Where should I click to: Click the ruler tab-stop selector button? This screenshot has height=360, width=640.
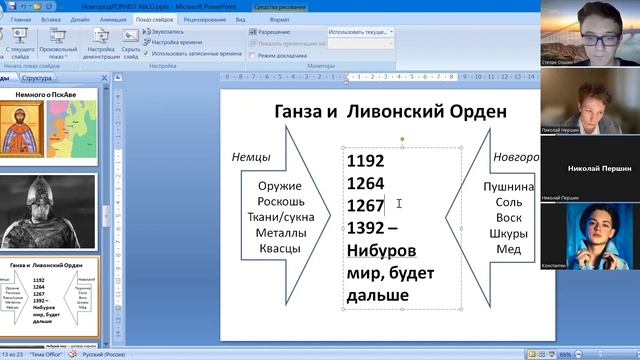point(118,77)
